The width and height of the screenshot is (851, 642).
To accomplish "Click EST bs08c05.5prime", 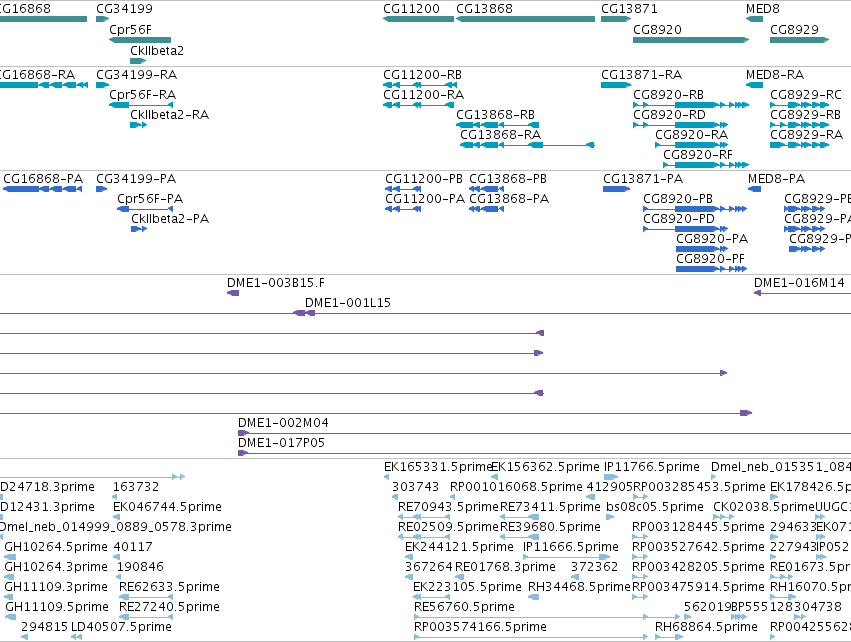I will click(x=610, y=517).
